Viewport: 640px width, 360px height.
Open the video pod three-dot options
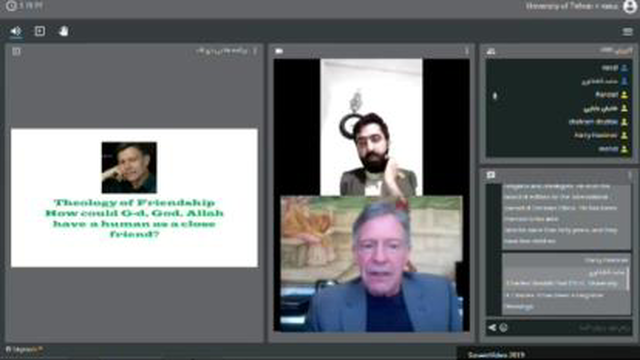467,51
